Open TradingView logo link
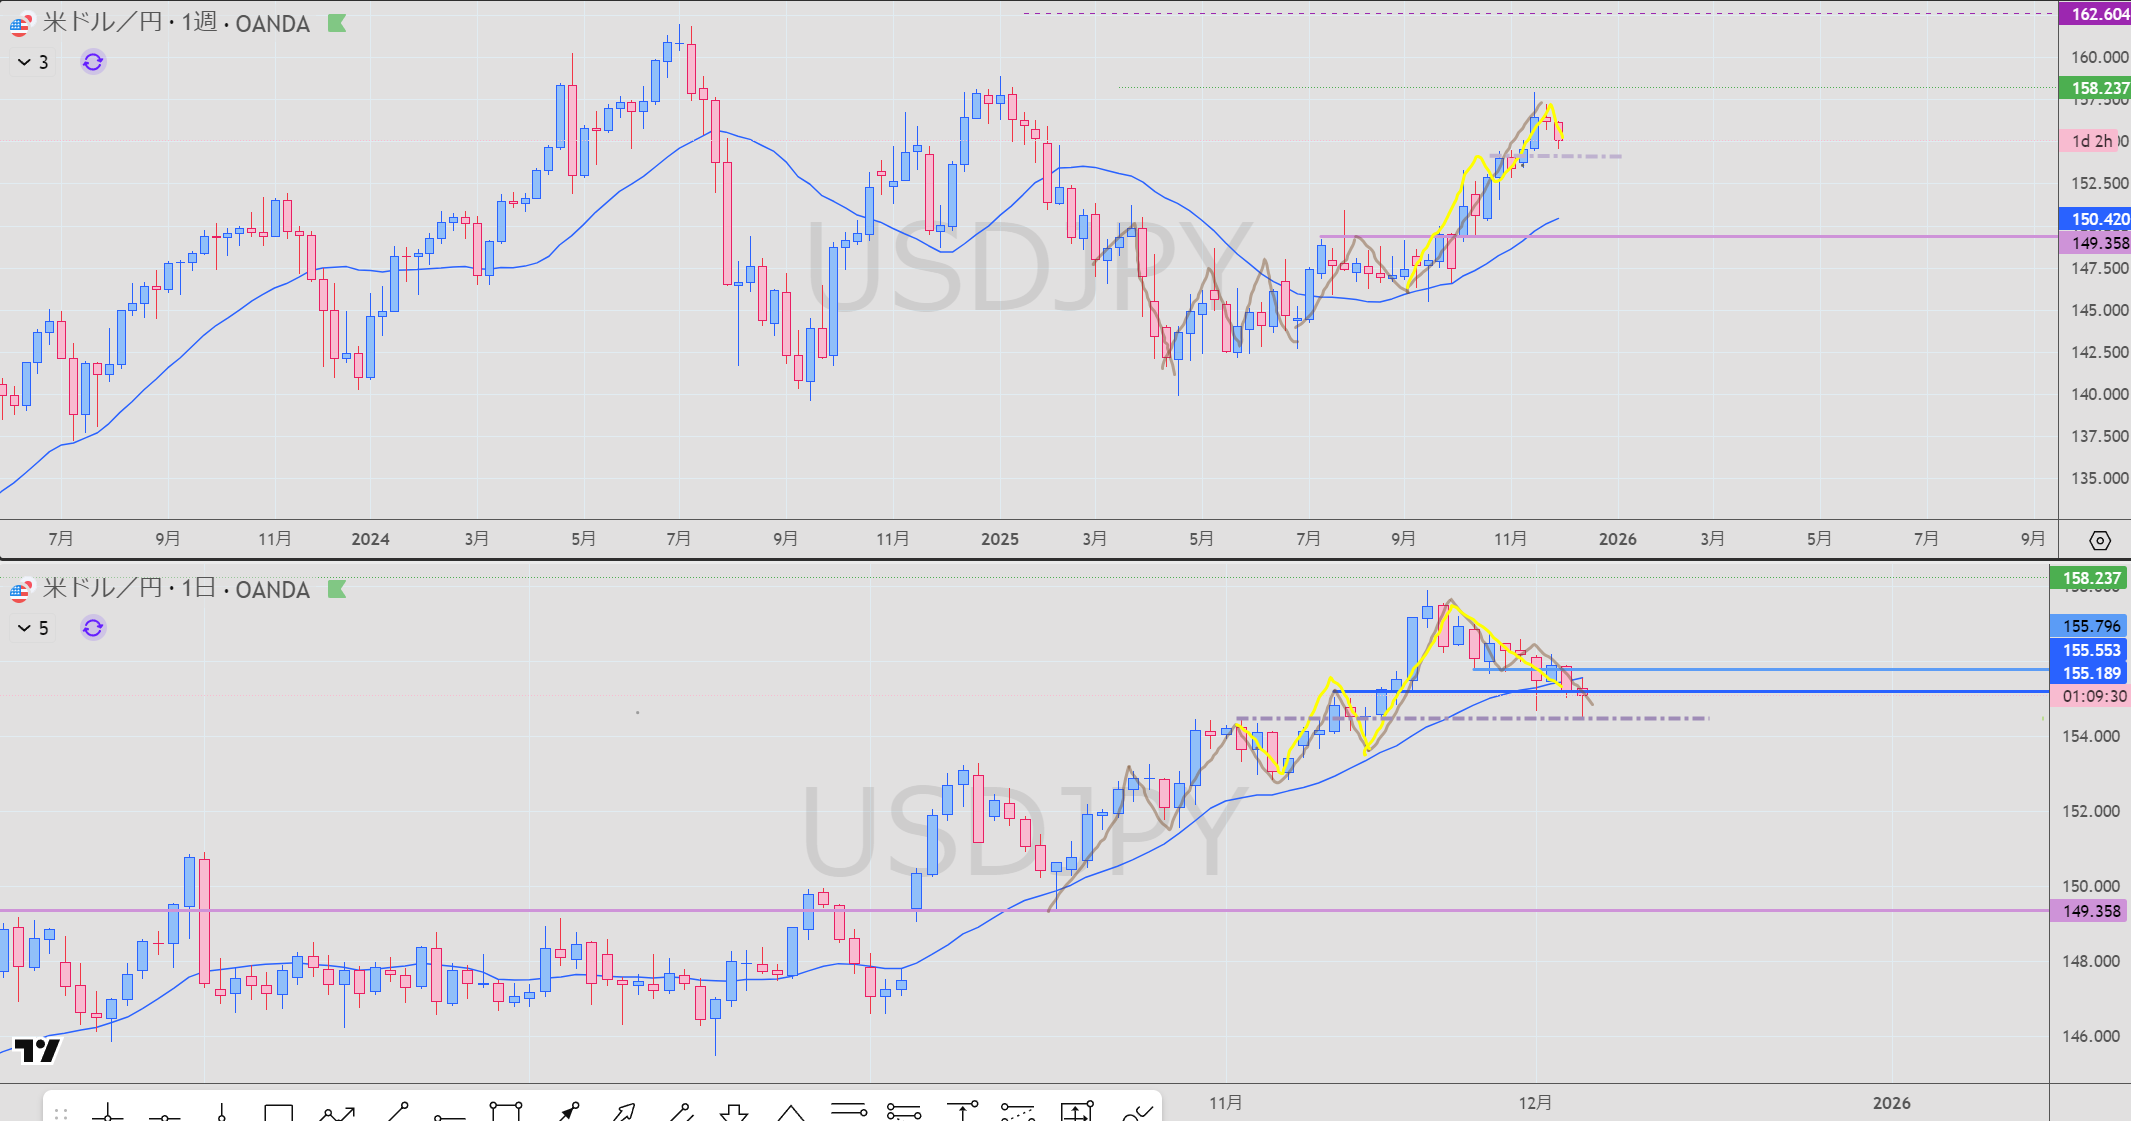 pos(38,1050)
